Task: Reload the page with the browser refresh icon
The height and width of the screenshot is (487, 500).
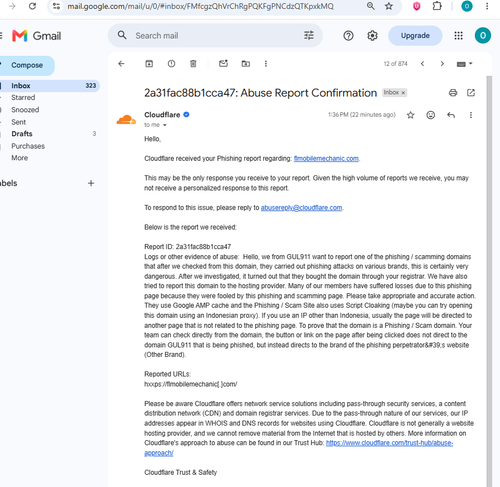Action: 32,6
